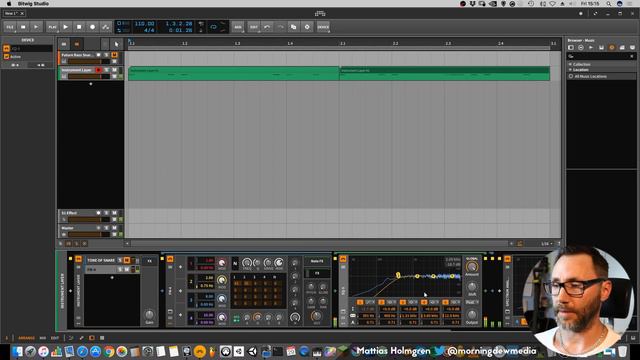Toggle EQ band 3 enable button
The width and height of the screenshot is (640, 360).
point(402,302)
